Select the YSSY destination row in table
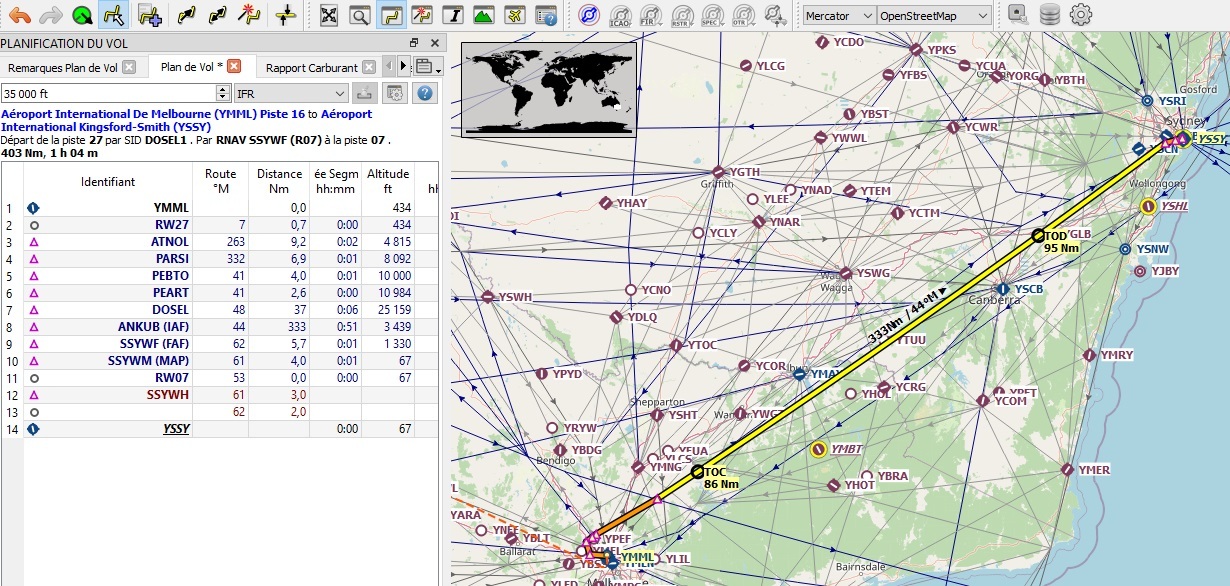 point(176,429)
